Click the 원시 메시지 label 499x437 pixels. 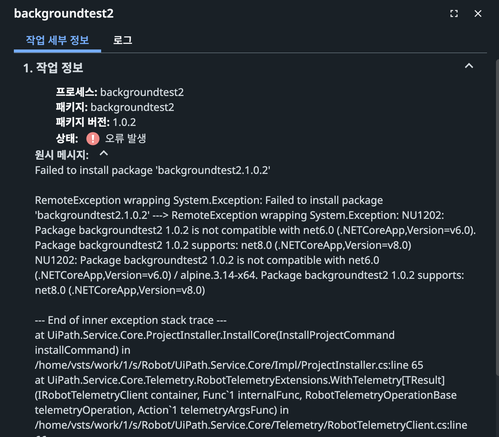(62, 155)
